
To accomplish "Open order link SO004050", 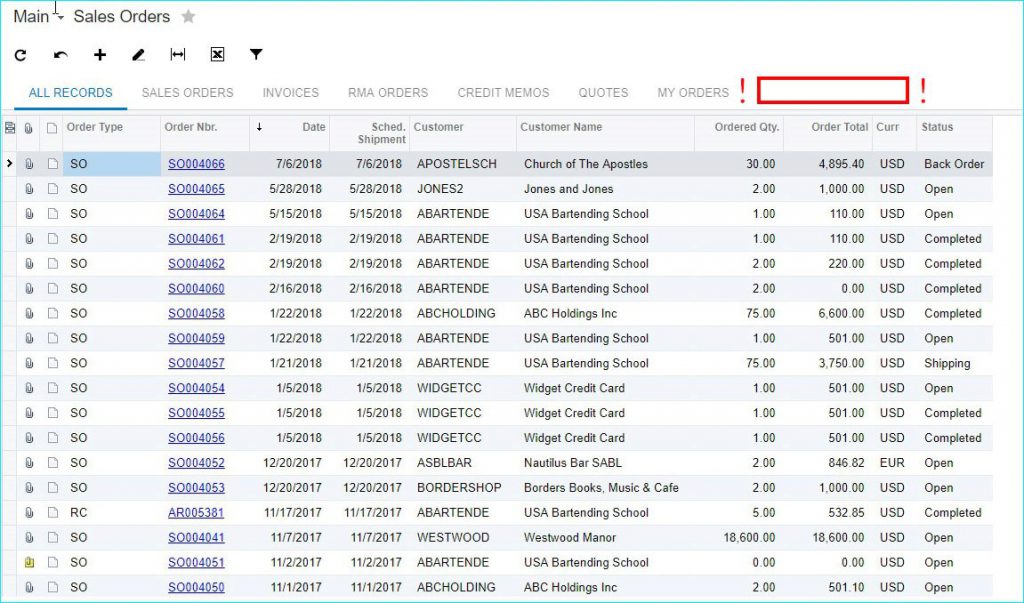I will click(197, 587).
